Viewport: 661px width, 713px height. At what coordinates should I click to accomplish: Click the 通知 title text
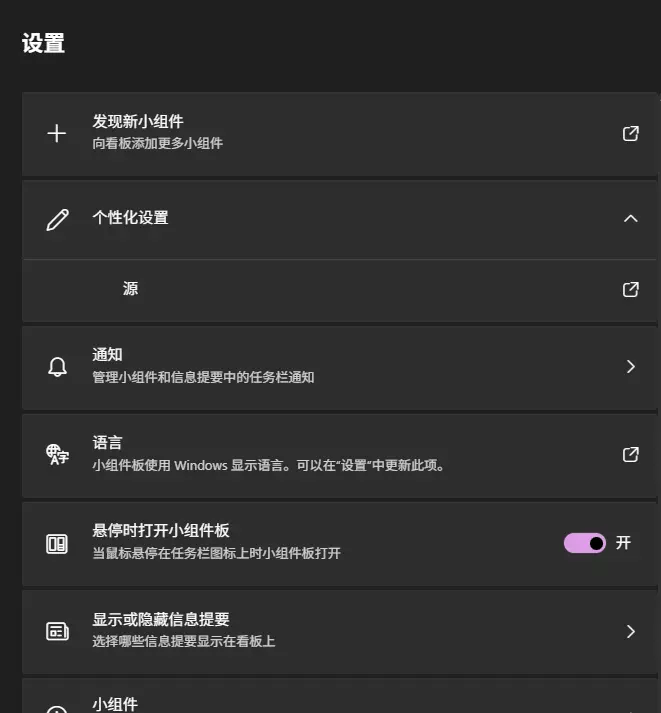pyautogui.click(x=108, y=355)
